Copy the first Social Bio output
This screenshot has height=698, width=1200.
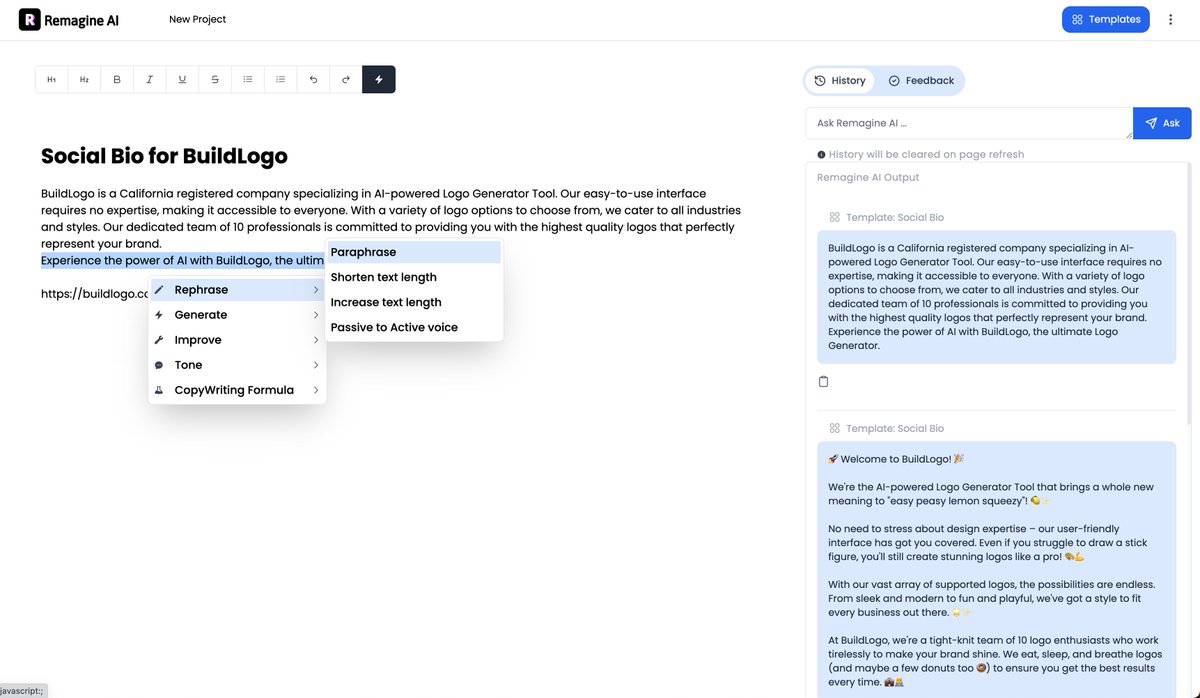[824, 381]
